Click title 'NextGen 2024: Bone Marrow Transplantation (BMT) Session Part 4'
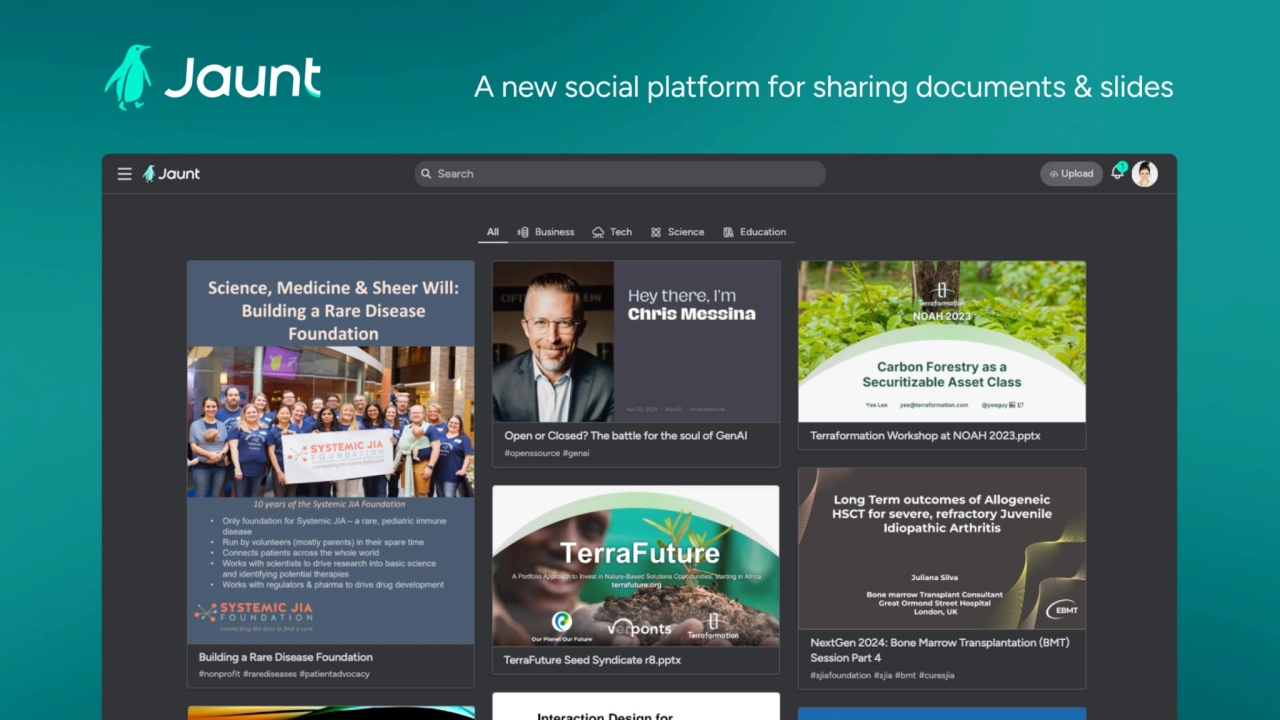The width and height of the screenshot is (1280, 720). (x=940, y=650)
